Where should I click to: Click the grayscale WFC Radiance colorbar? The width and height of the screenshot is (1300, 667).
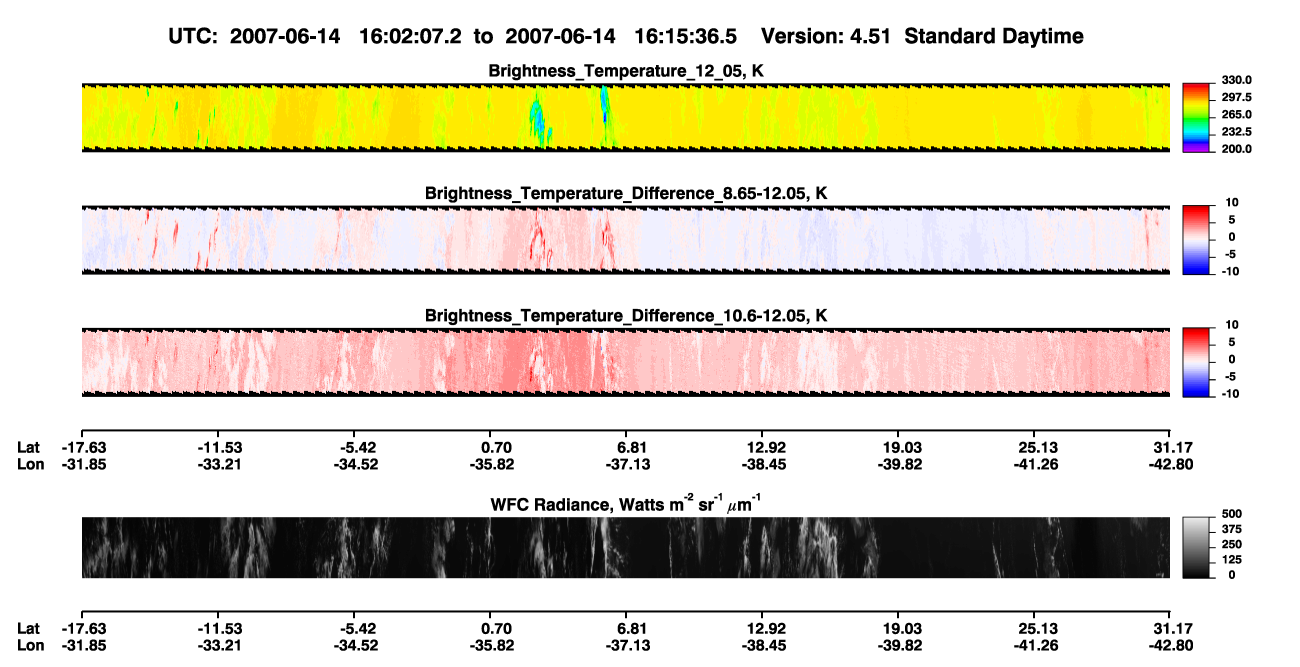click(1197, 547)
